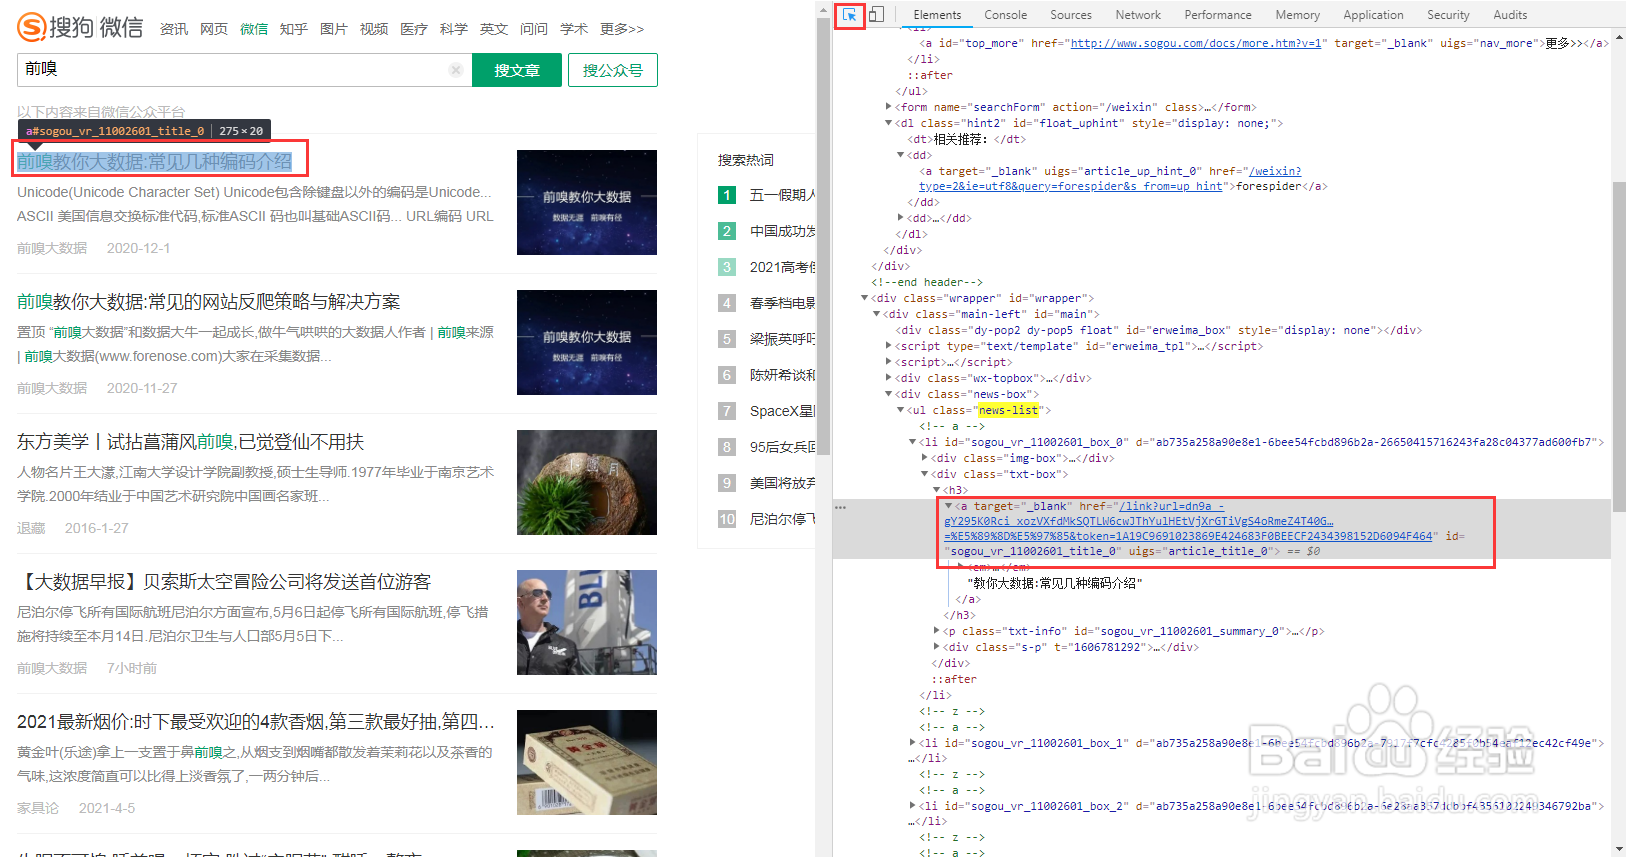Screen dimensions: 1626x857
Task: Collapse the div wrapper node
Action: 865,298
